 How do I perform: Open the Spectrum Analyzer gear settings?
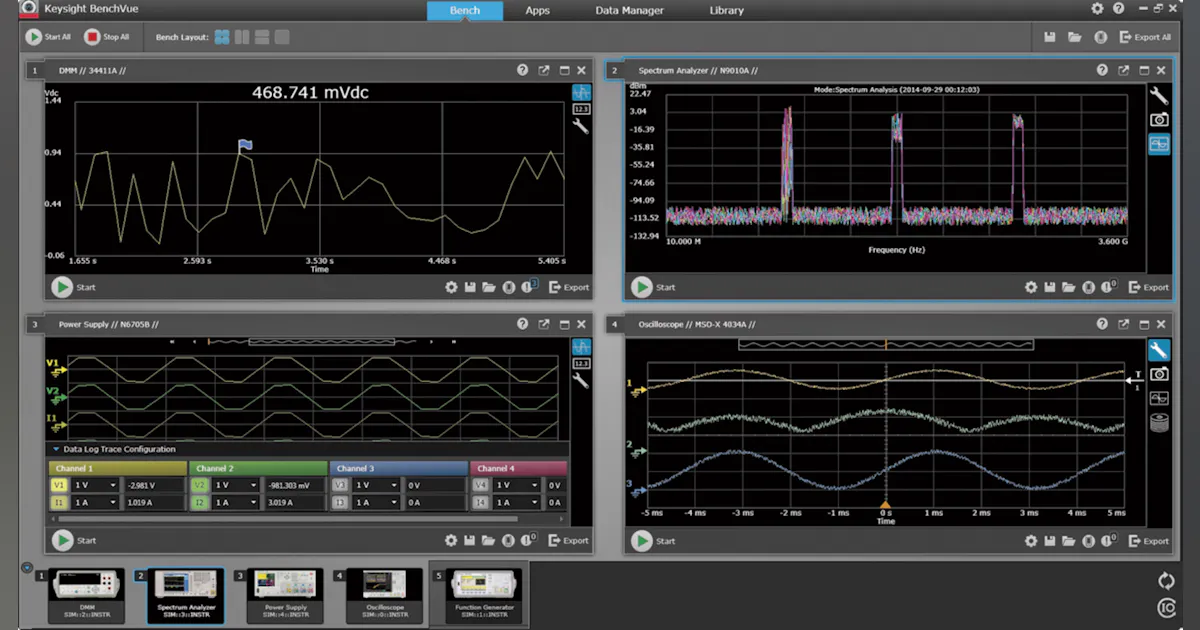[x=1031, y=287]
